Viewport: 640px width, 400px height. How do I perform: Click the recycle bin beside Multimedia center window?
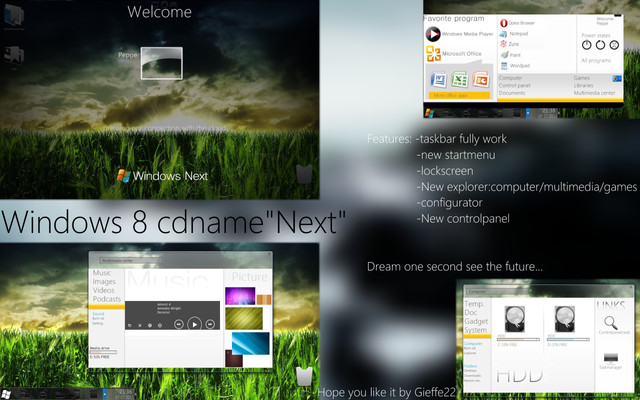tap(304, 376)
